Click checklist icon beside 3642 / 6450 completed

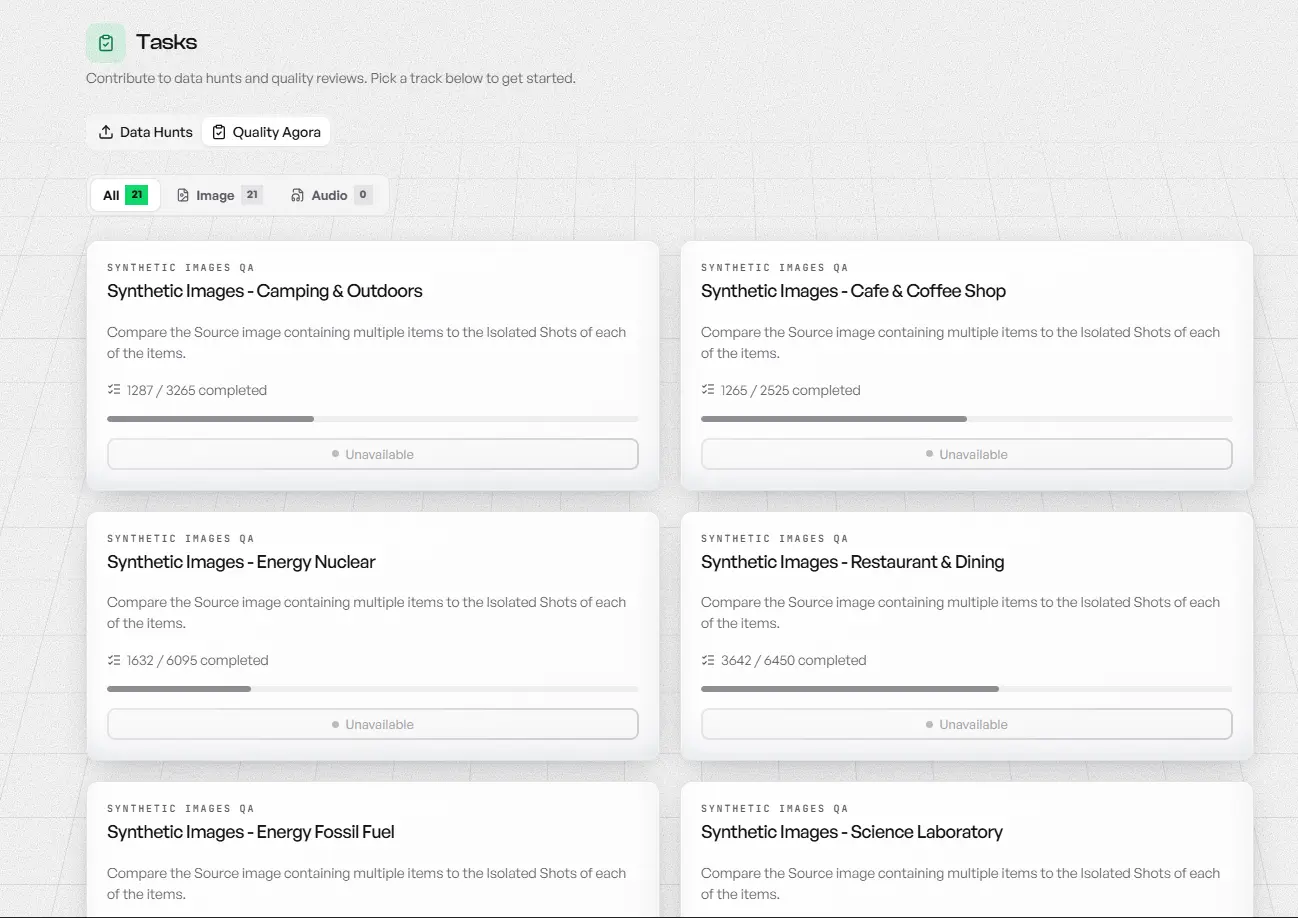pos(708,660)
